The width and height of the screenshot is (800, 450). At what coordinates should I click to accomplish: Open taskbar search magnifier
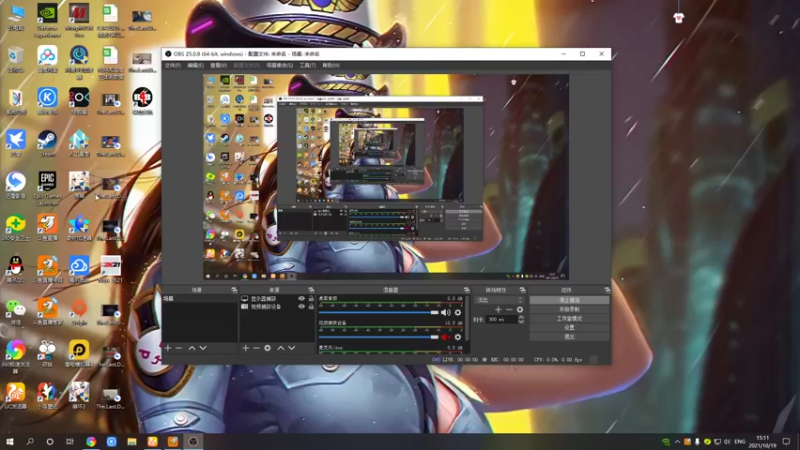30,442
